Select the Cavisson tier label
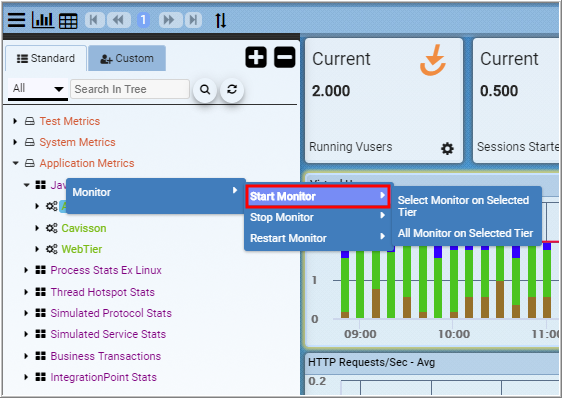 84,228
